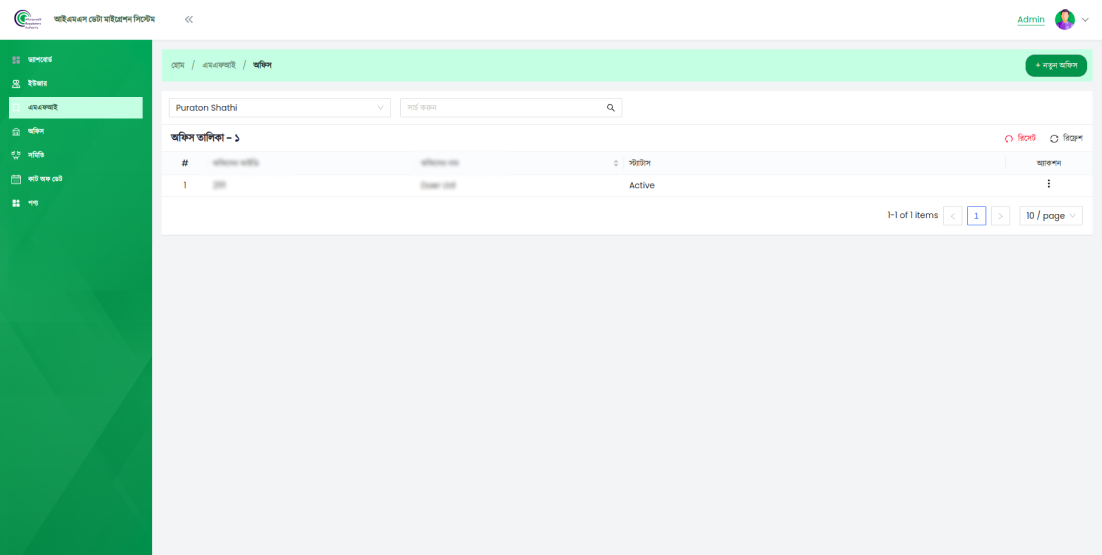The height and width of the screenshot is (555, 1102).
Task: Open the Puraton Shathi dropdown
Action: pyautogui.click(x=280, y=108)
